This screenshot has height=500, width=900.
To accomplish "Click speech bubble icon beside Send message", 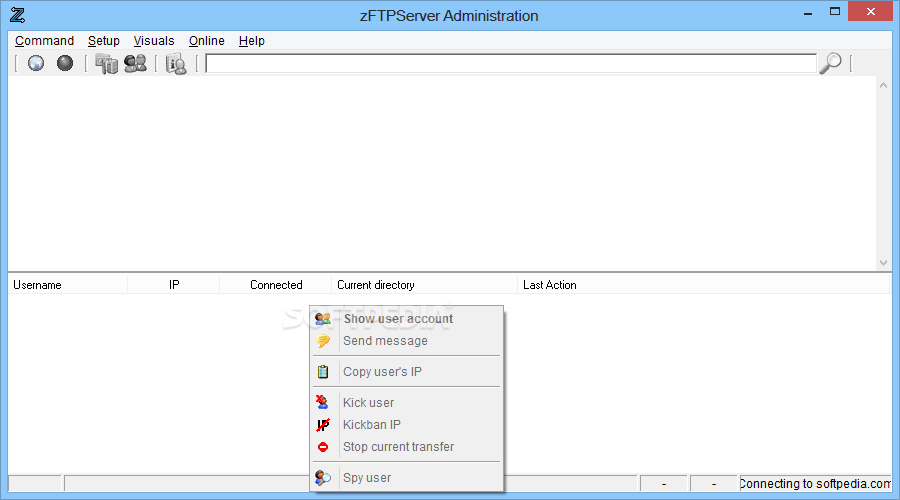I will 323,341.
